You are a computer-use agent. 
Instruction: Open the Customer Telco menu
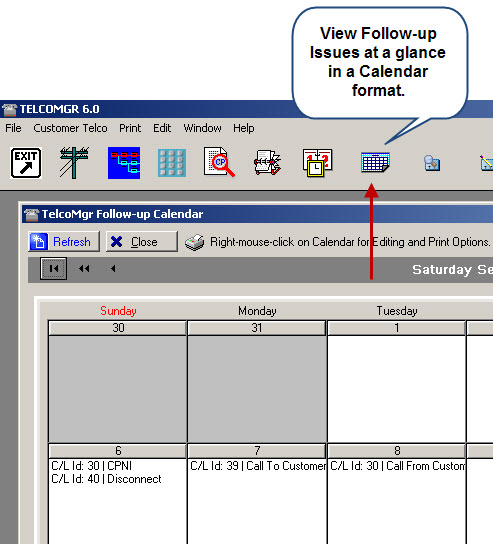(70, 128)
